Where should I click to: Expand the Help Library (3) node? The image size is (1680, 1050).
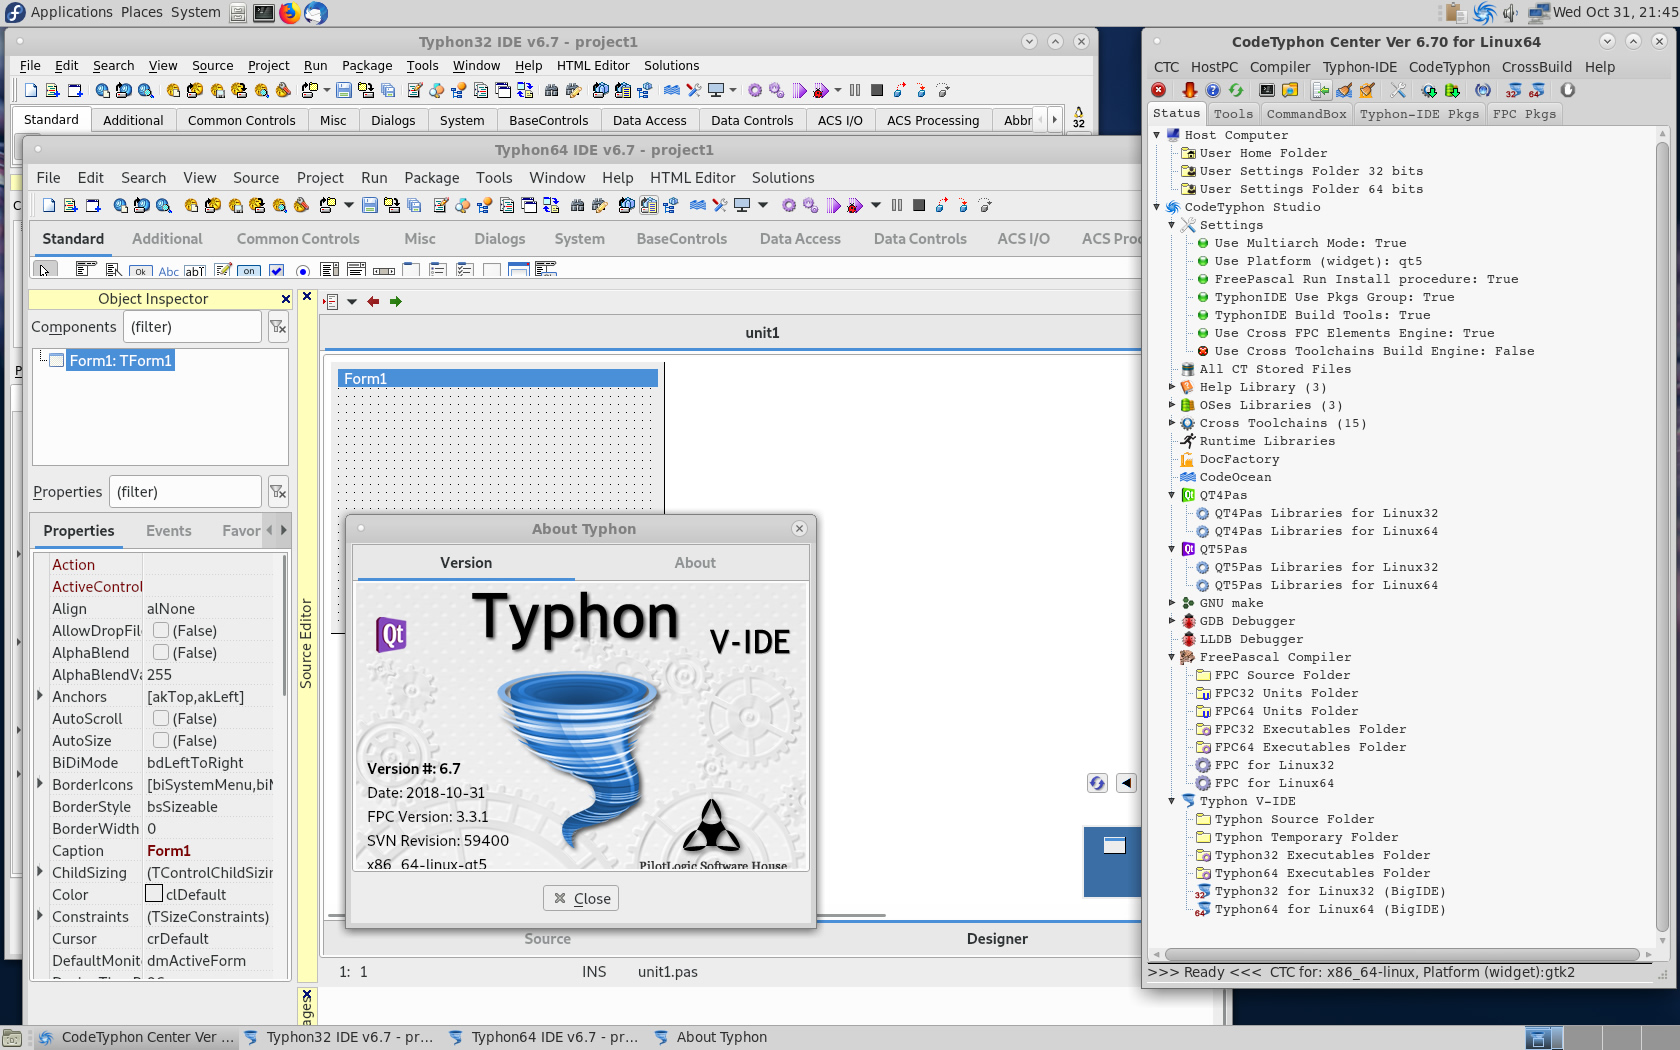tap(1172, 387)
